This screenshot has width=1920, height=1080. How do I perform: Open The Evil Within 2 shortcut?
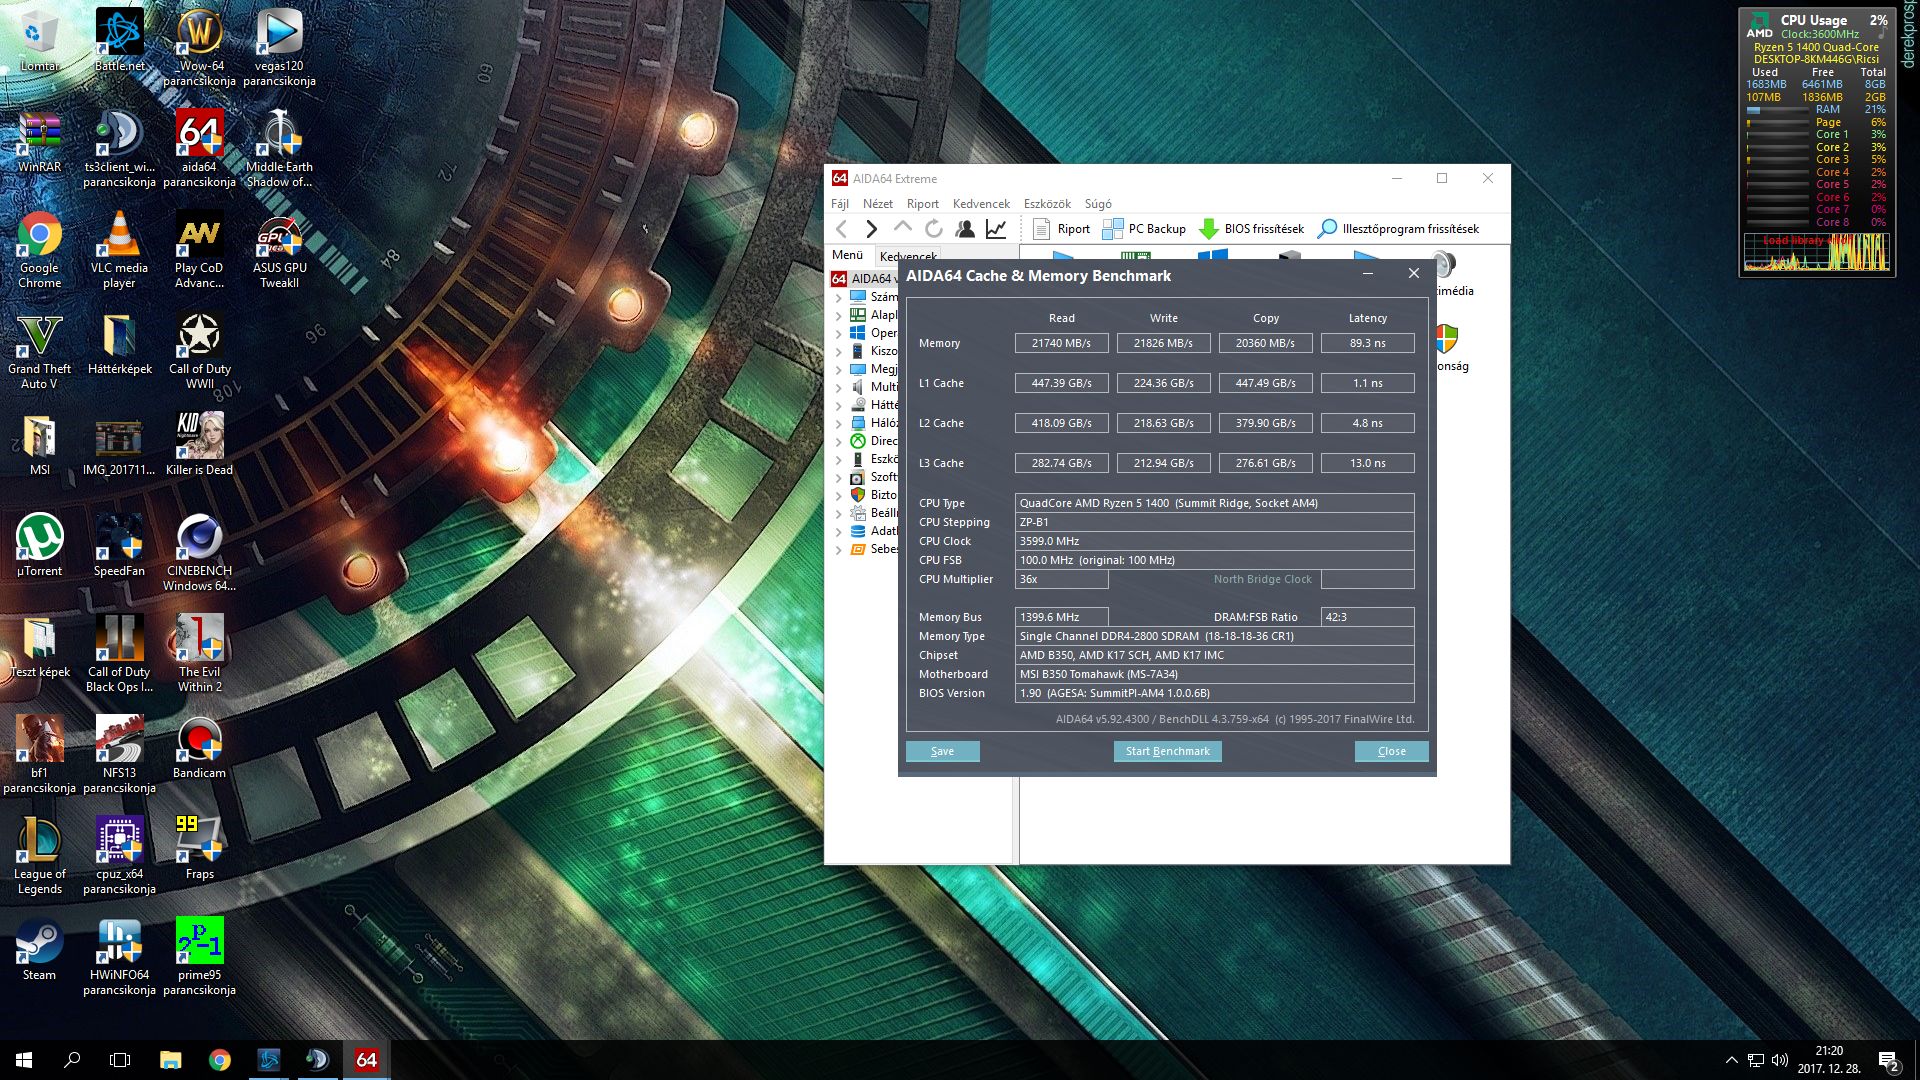point(199,653)
